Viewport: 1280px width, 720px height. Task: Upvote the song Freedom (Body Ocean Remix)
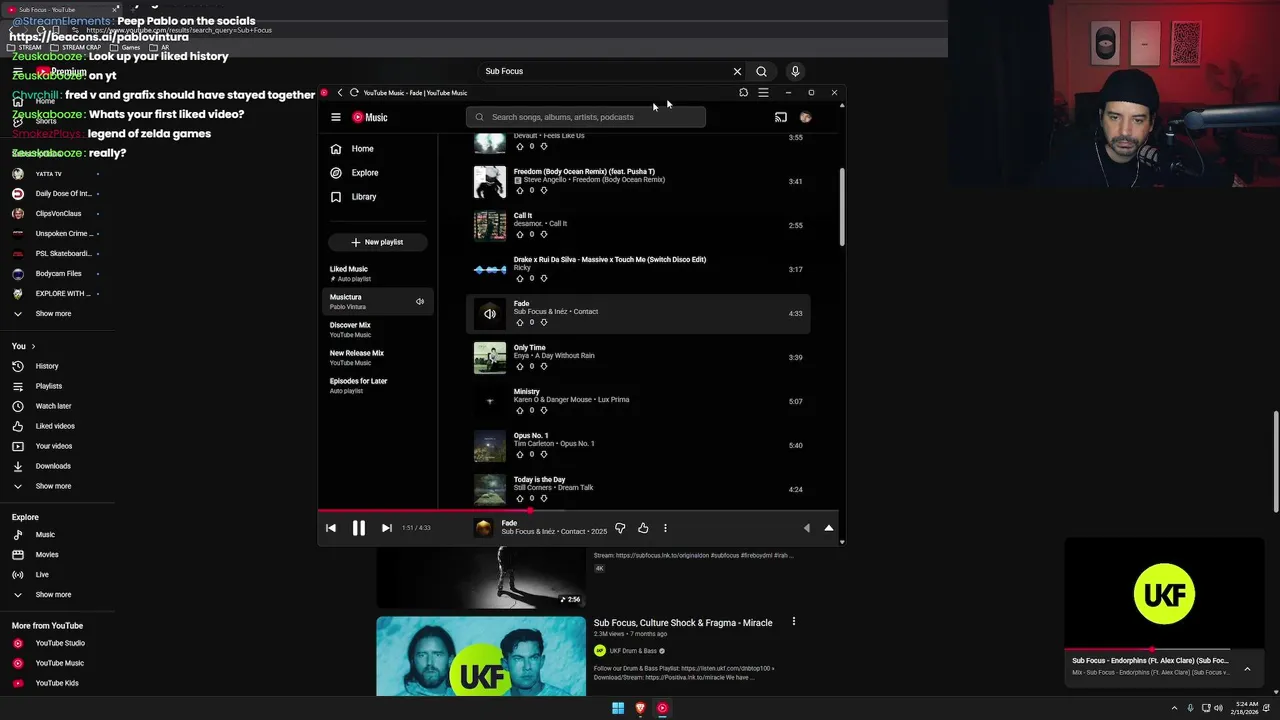coord(519,190)
